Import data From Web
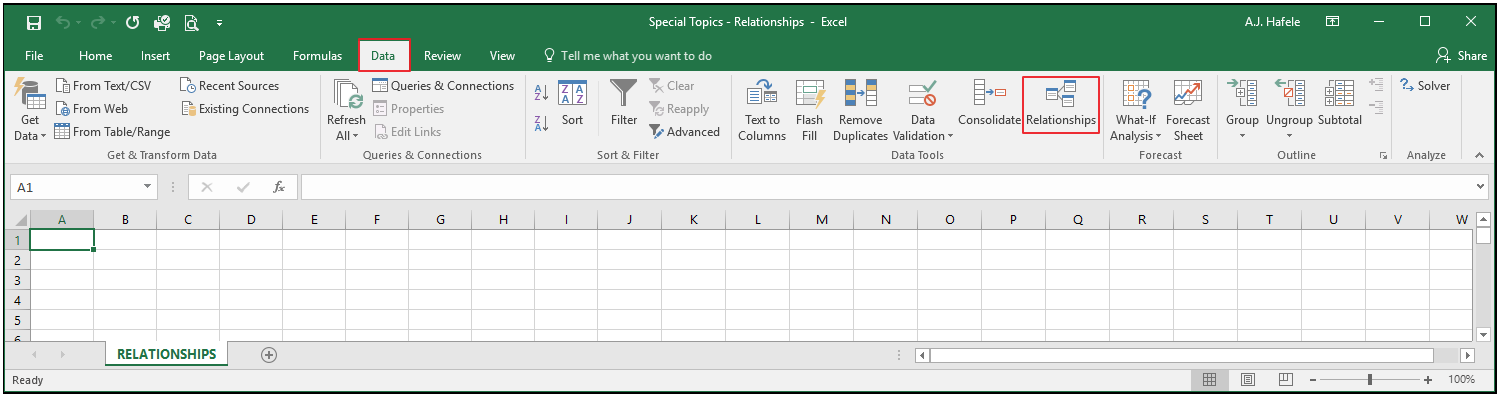The height and width of the screenshot is (399, 1501). click(x=91, y=109)
